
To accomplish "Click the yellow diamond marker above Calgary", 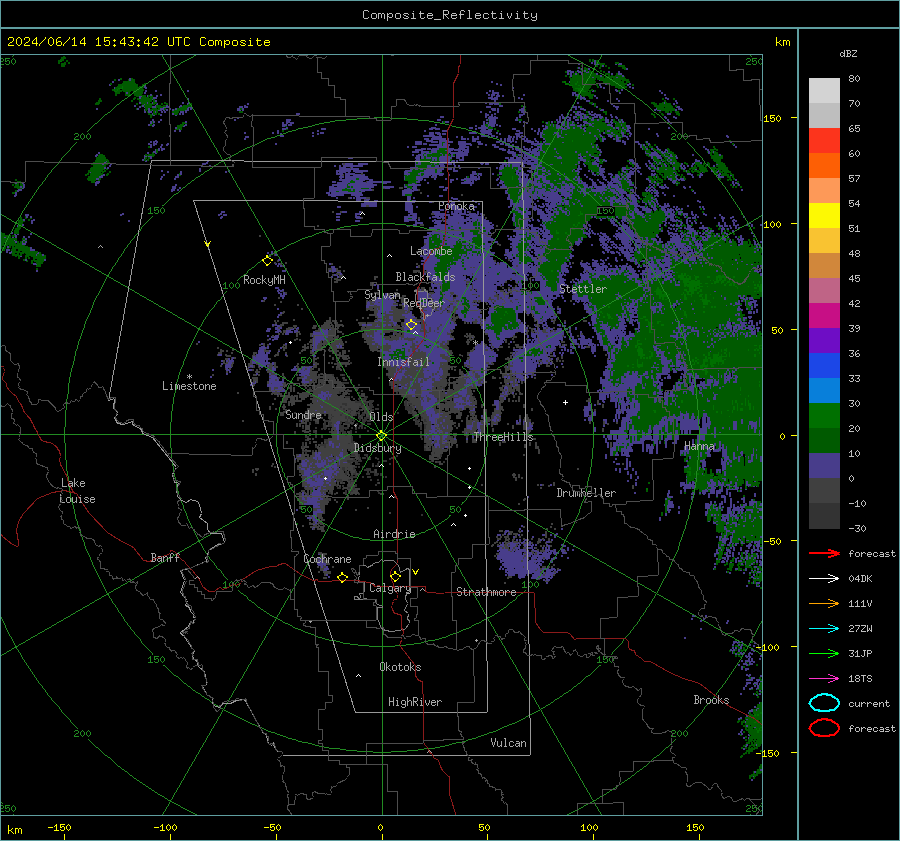I will [395, 576].
